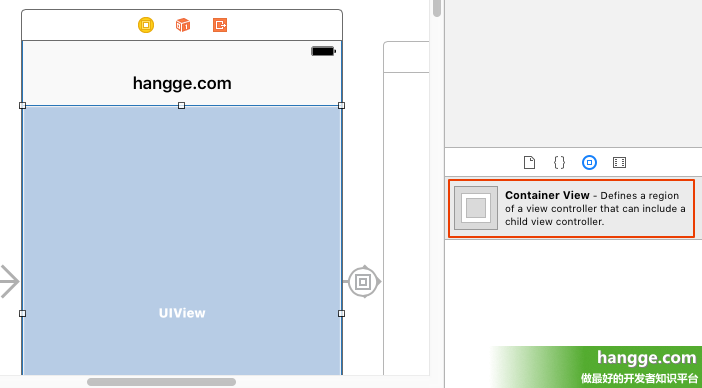Click the vertical scrollbar thumb beside canvas
Viewport: 702px width, 388px height.
click(437, 8)
